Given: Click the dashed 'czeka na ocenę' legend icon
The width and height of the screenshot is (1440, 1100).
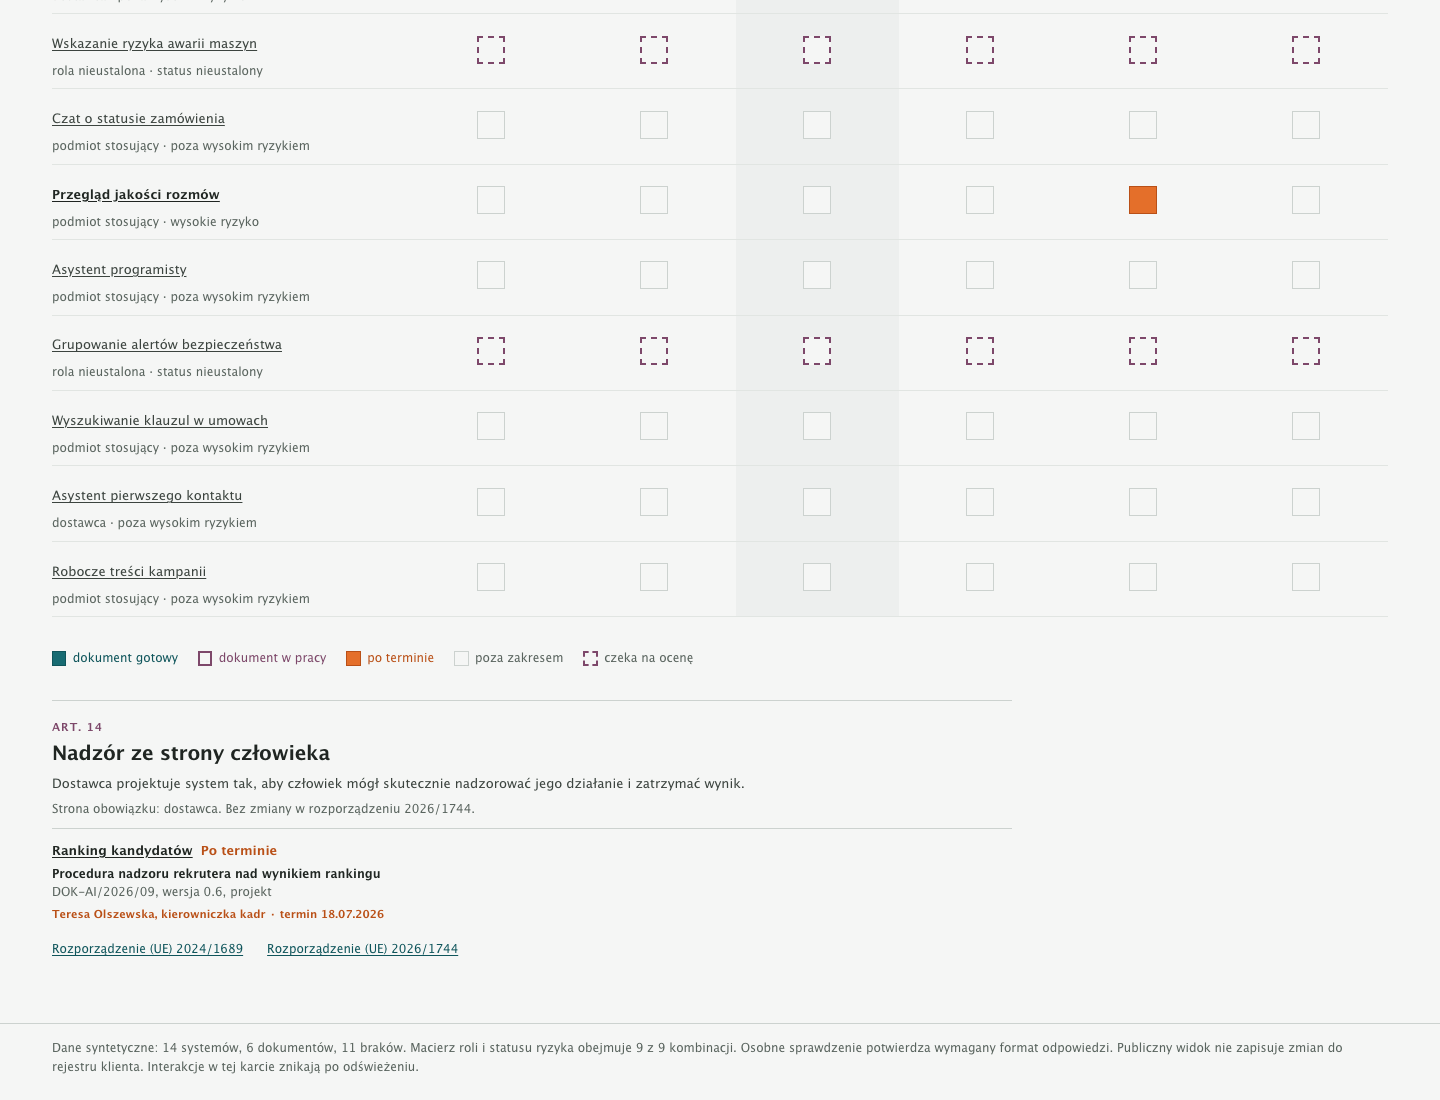Looking at the screenshot, I should click(x=590, y=658).
